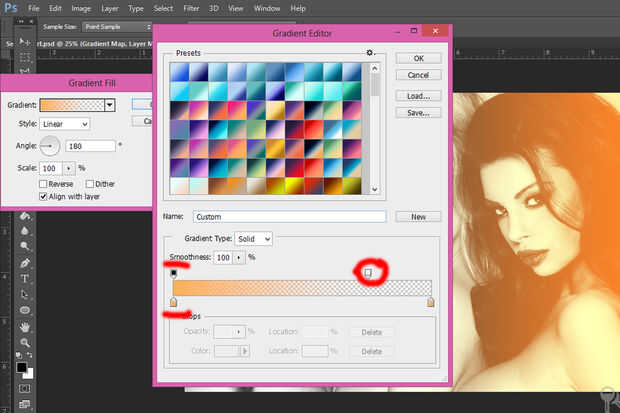The image size is (620, 413).
Task: Click presets scrollbar down arrow
Action: tap(374, 189)
